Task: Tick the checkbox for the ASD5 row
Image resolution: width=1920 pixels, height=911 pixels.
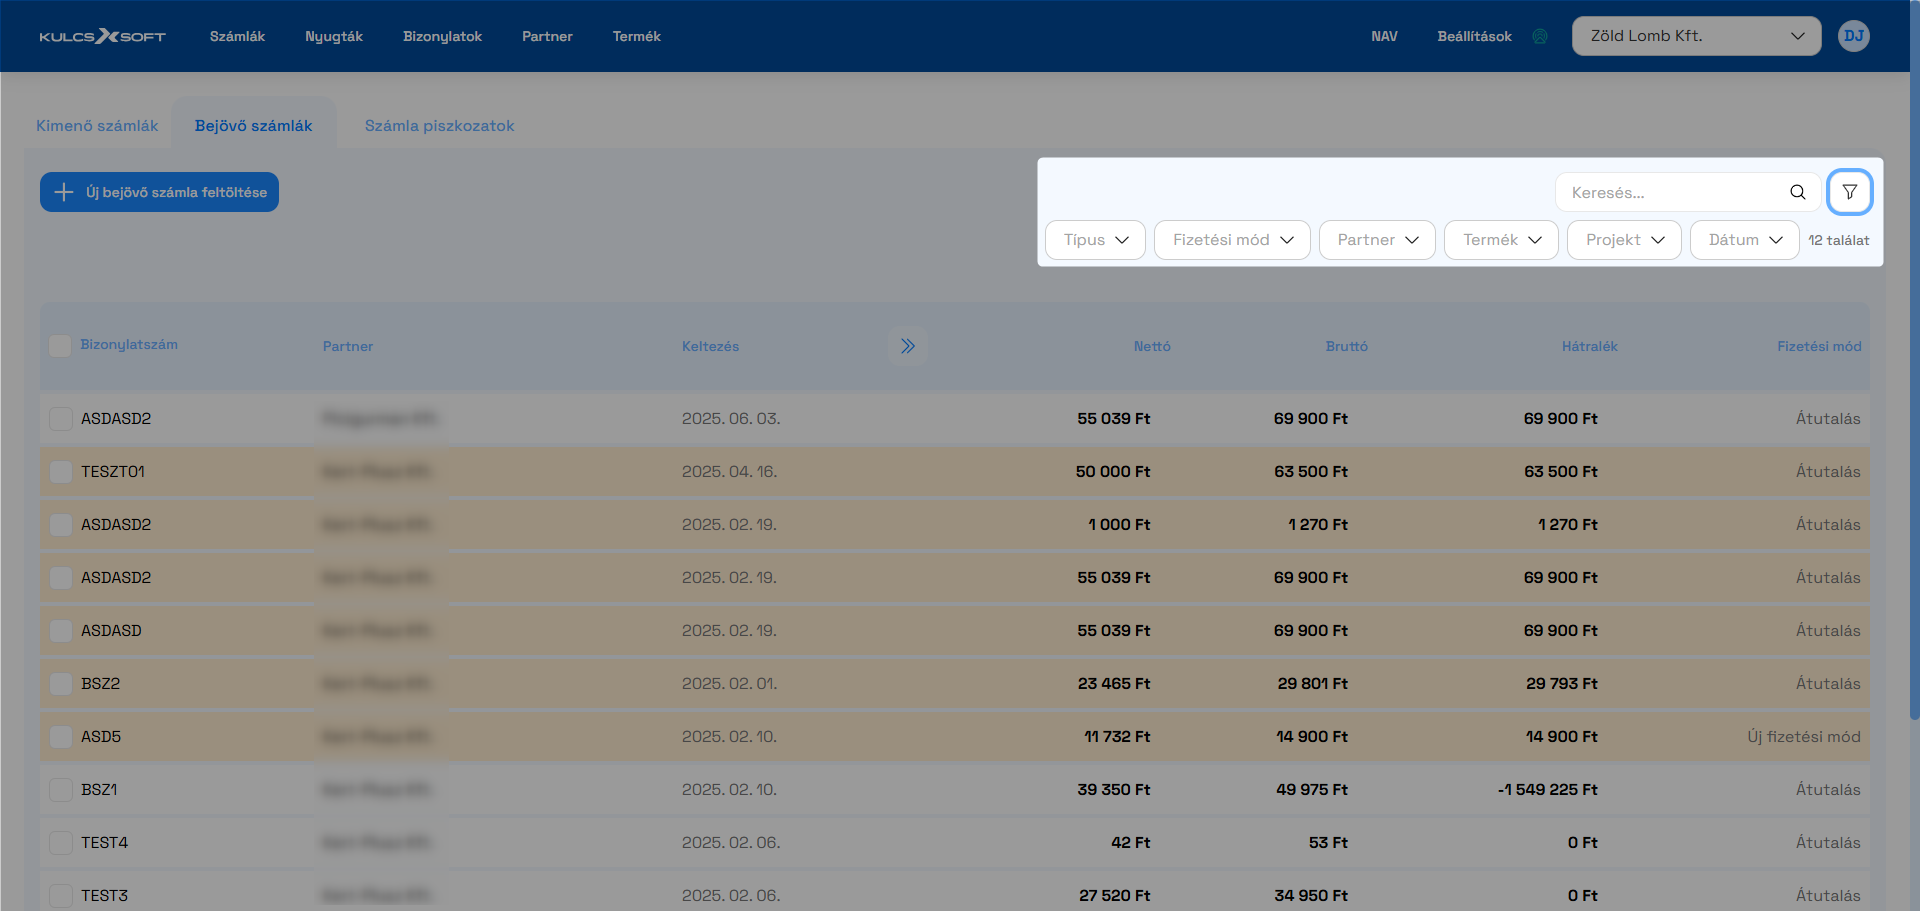Action: click(x=60, y=737)
